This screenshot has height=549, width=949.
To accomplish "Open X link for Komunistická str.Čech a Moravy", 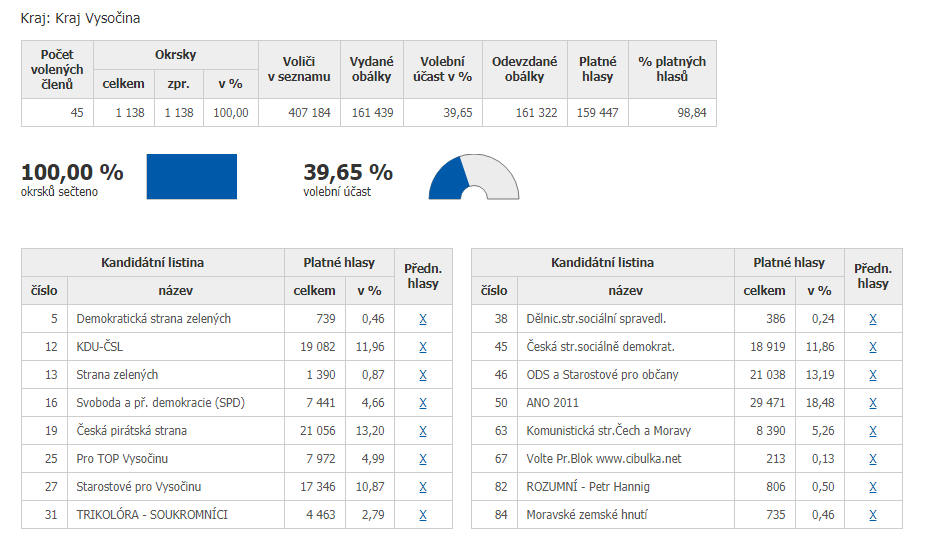I will point(873,431).
